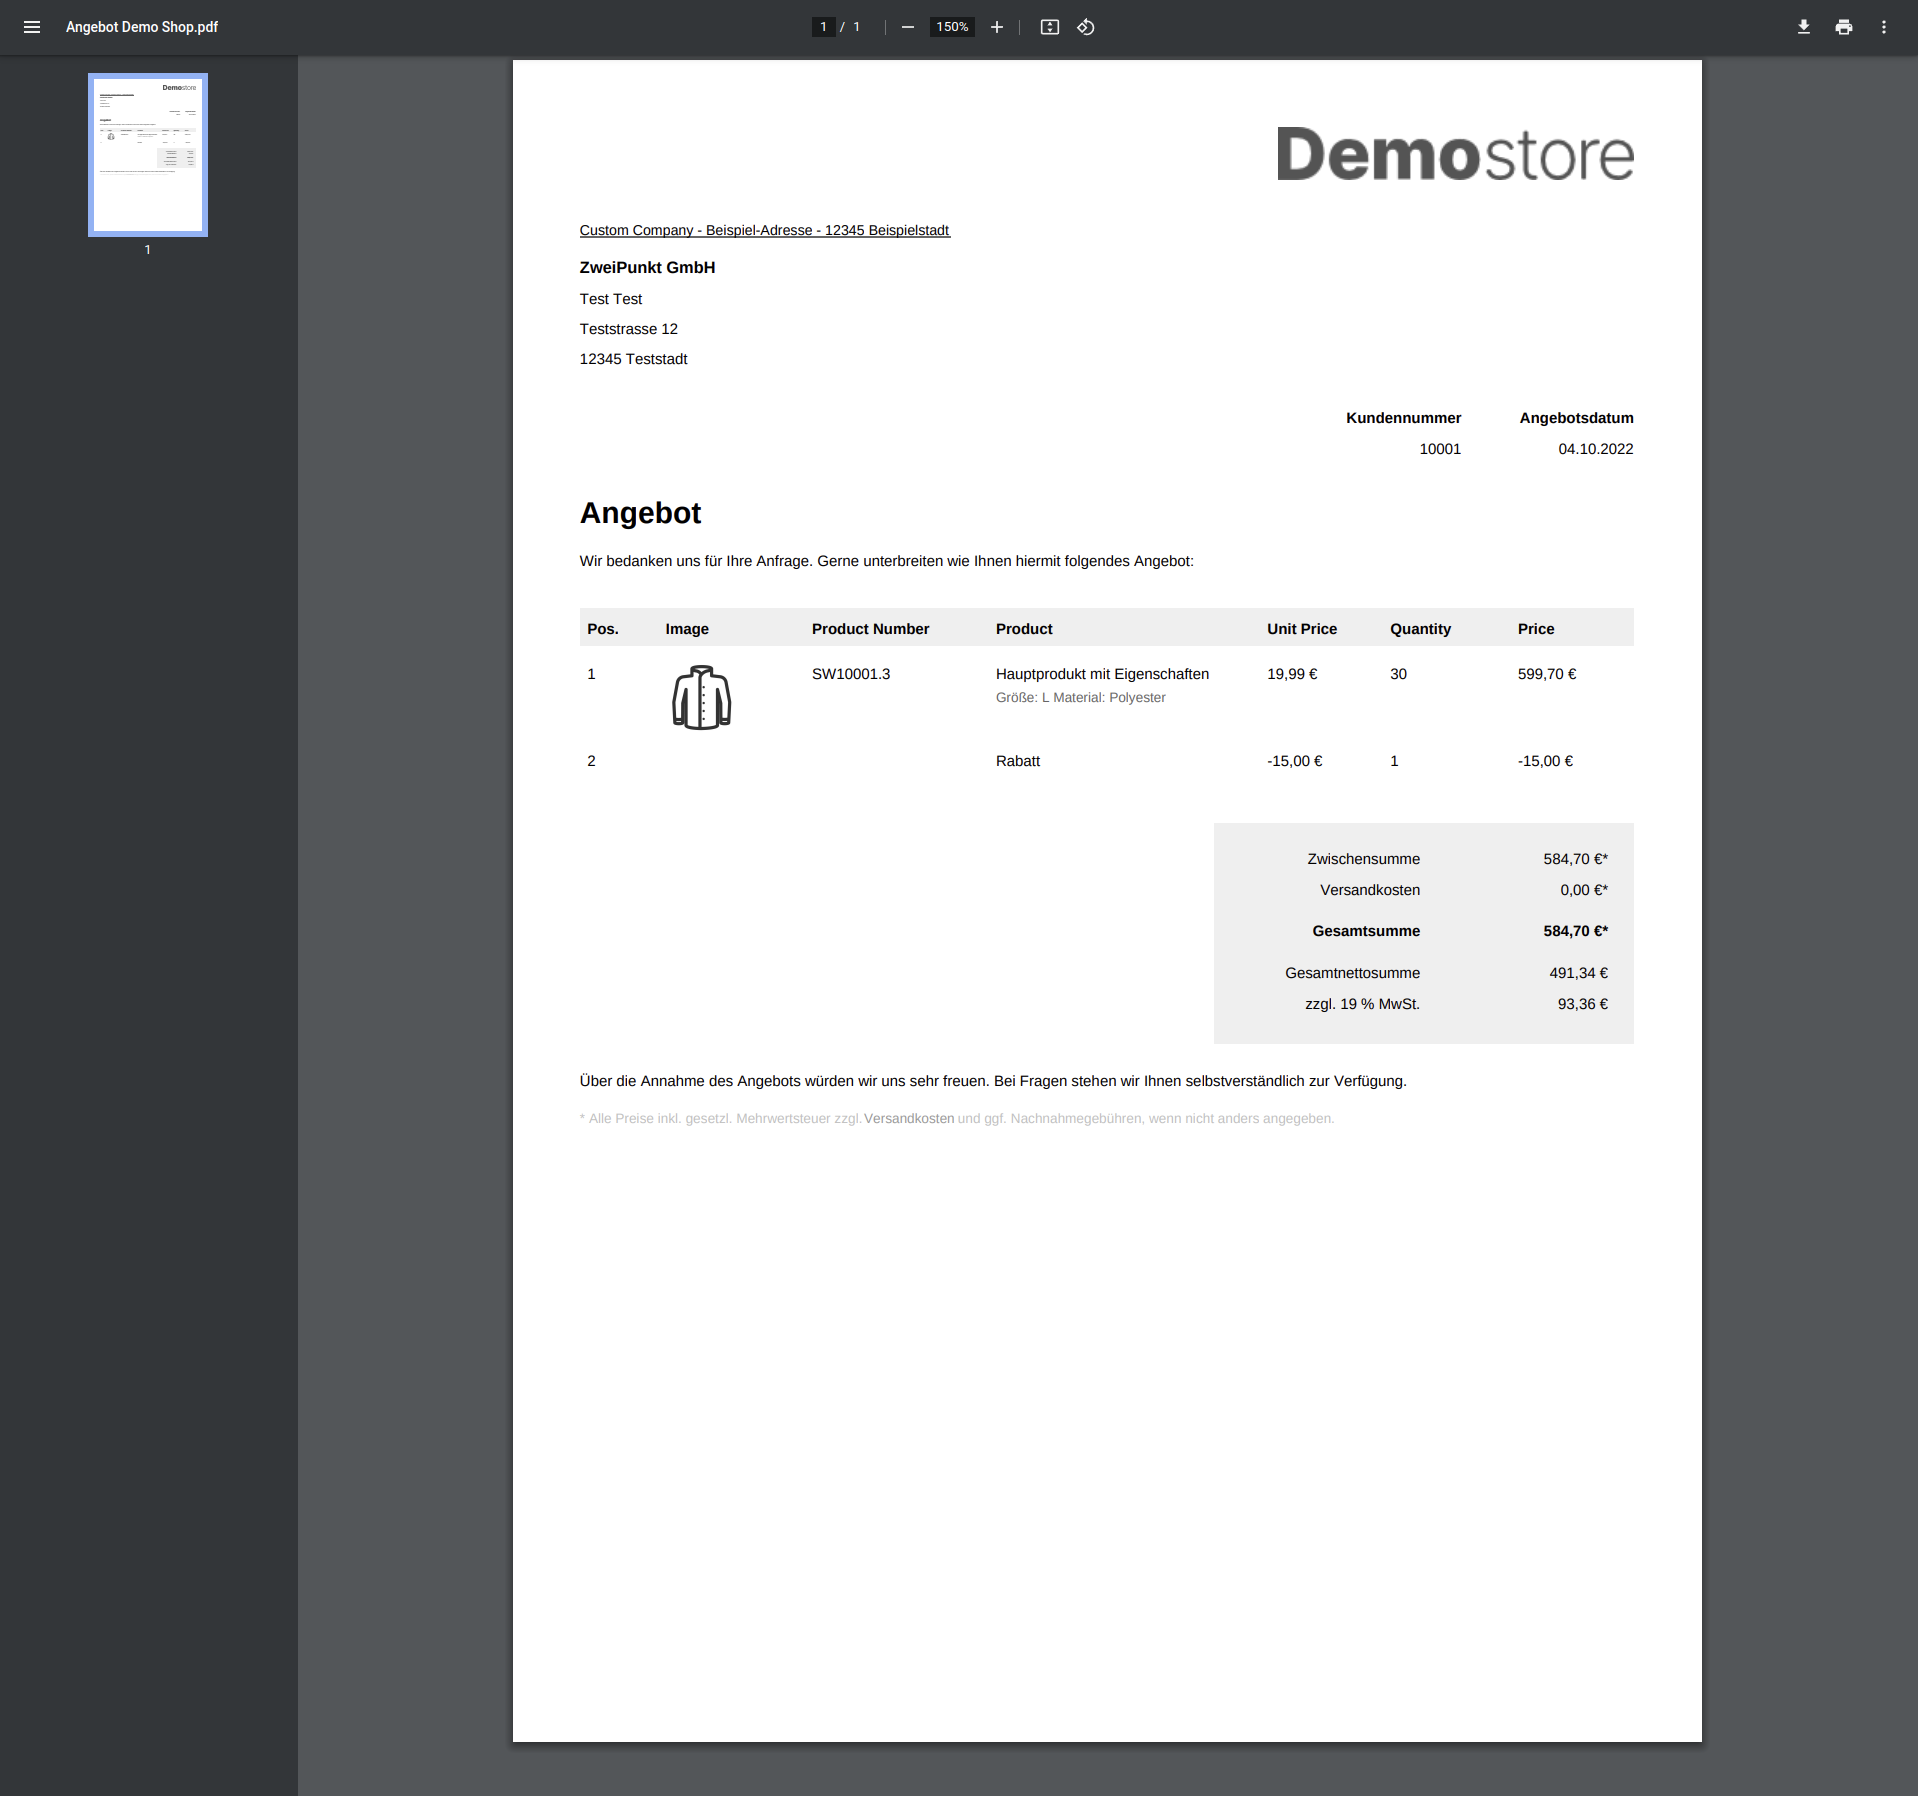Viewport: 1918px width, 1796px height.
Task: Click shipping value '0,00 €*'
Action: (x=1583, y=890)
